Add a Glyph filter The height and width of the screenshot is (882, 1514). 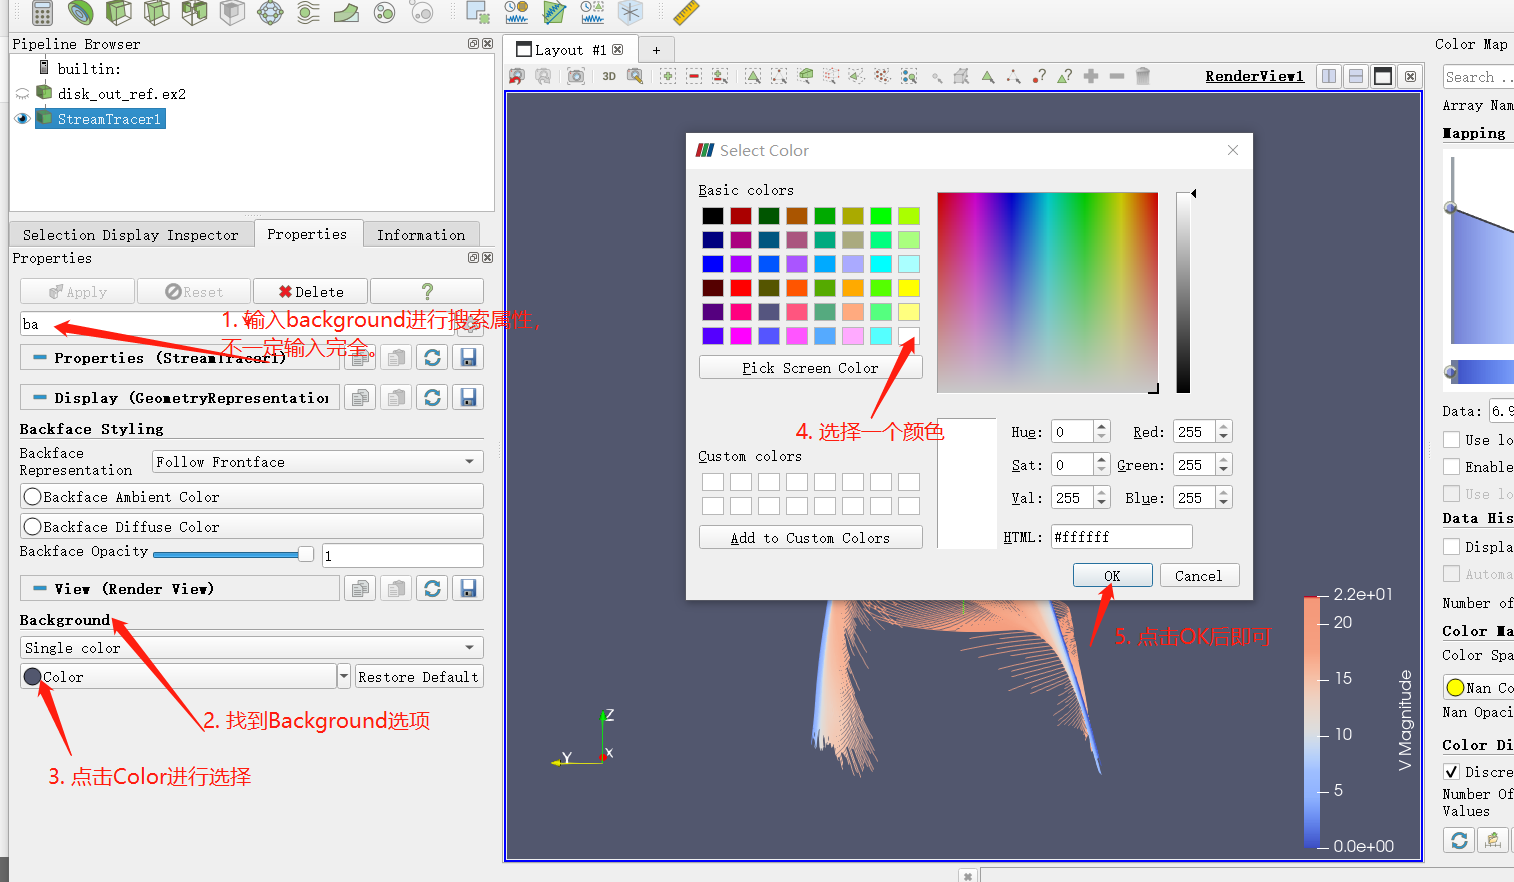click(270, 13)
